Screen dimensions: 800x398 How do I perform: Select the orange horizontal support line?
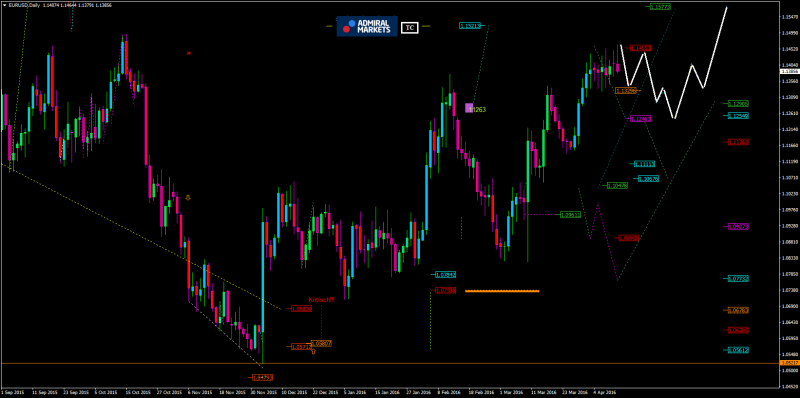click(390, 363)
